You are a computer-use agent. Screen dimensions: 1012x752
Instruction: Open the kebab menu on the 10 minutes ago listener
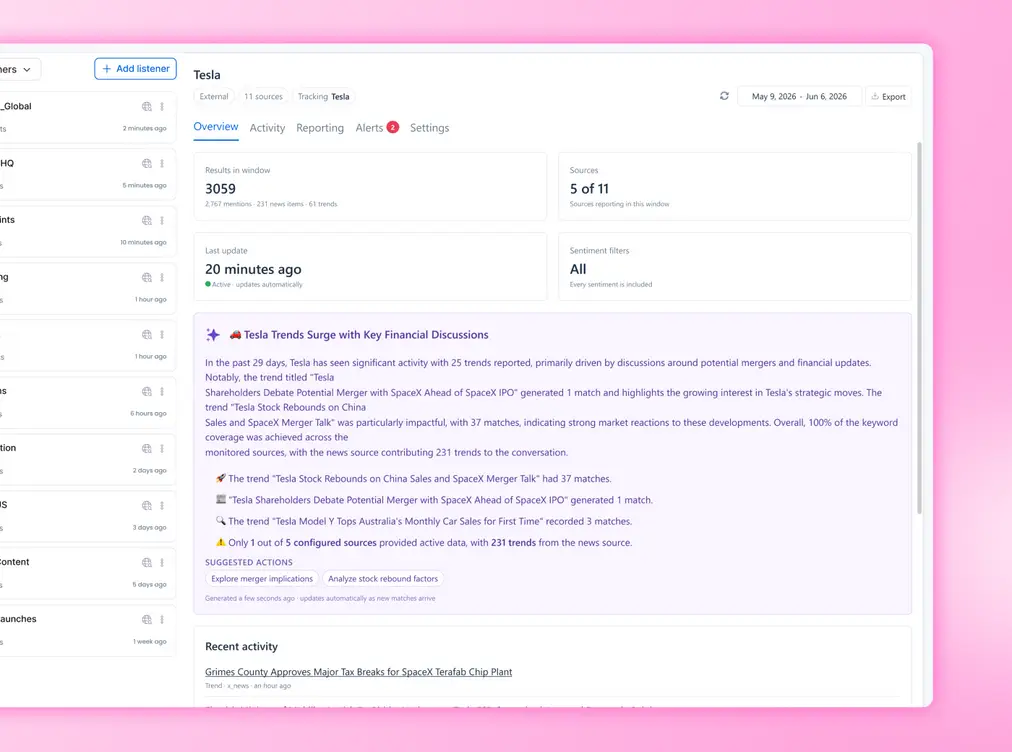click(x=162, y=220)
